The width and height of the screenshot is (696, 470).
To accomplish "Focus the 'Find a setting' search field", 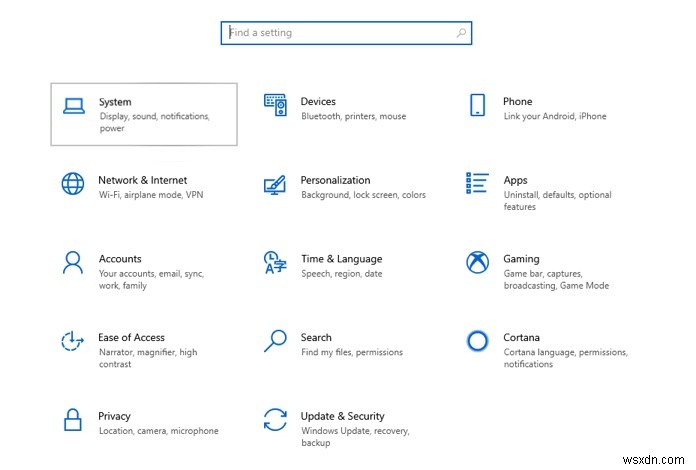I will coord(338,33).
